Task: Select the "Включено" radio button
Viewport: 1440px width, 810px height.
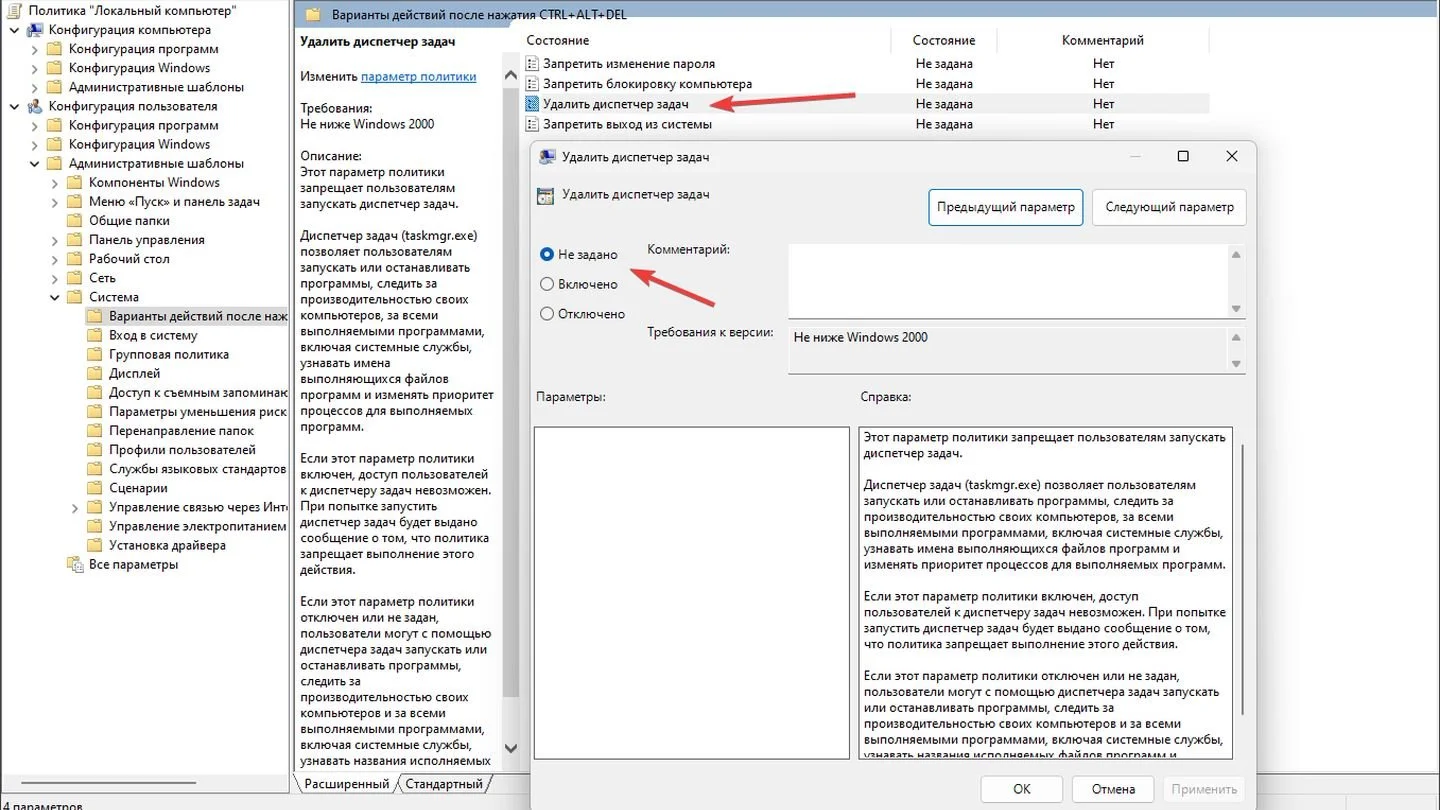Action: (547, 284)
